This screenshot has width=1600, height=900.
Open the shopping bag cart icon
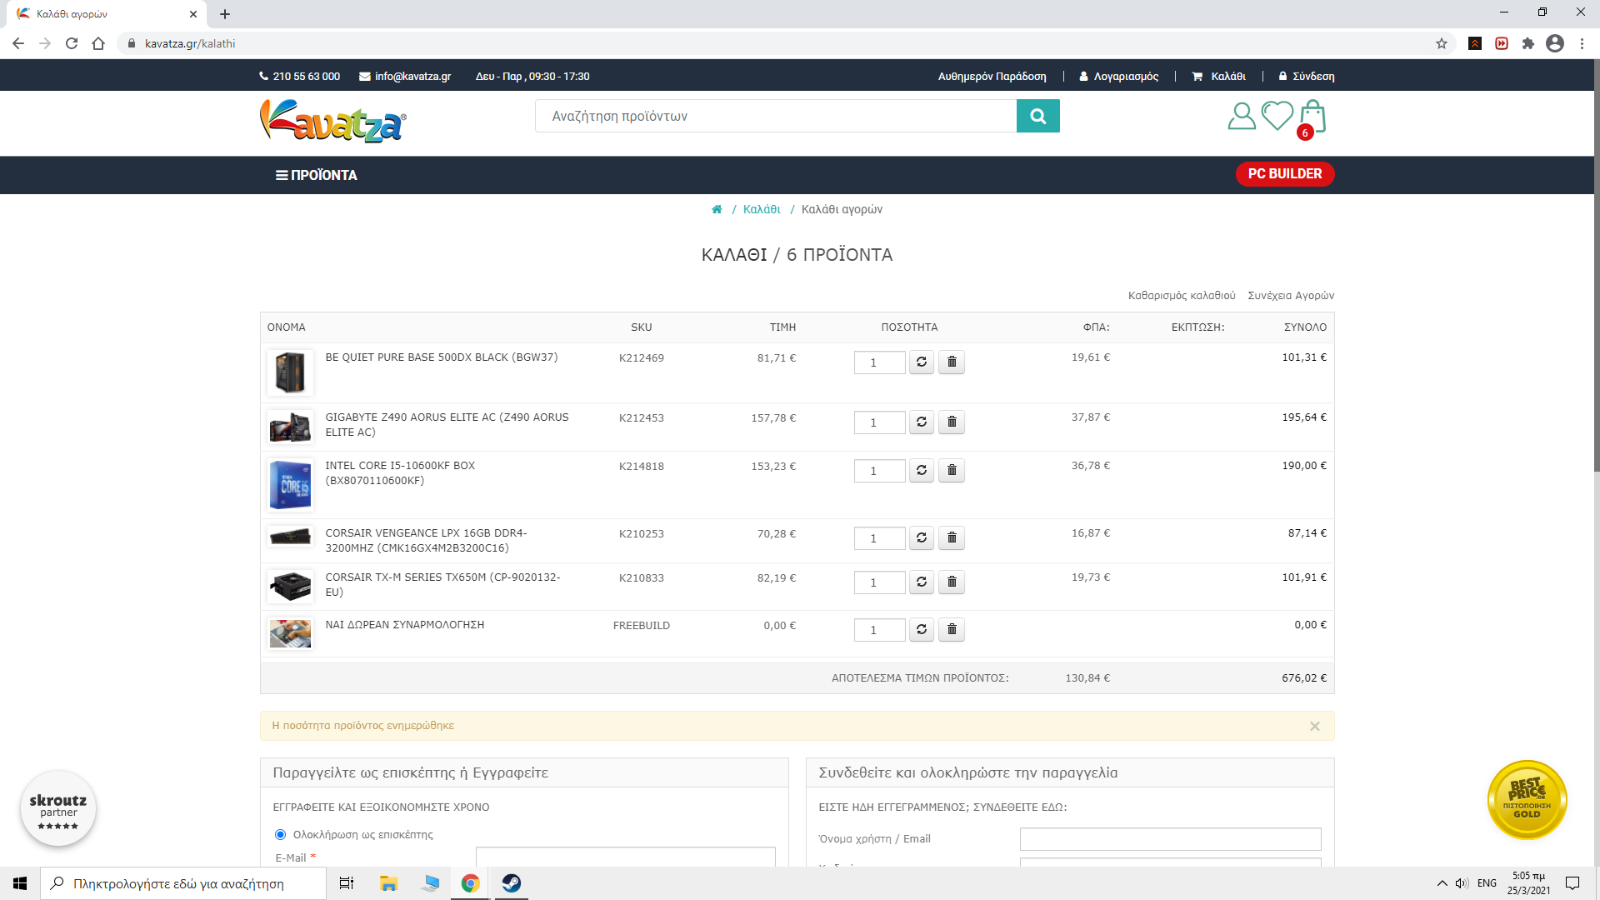[x=1312, y=118]
